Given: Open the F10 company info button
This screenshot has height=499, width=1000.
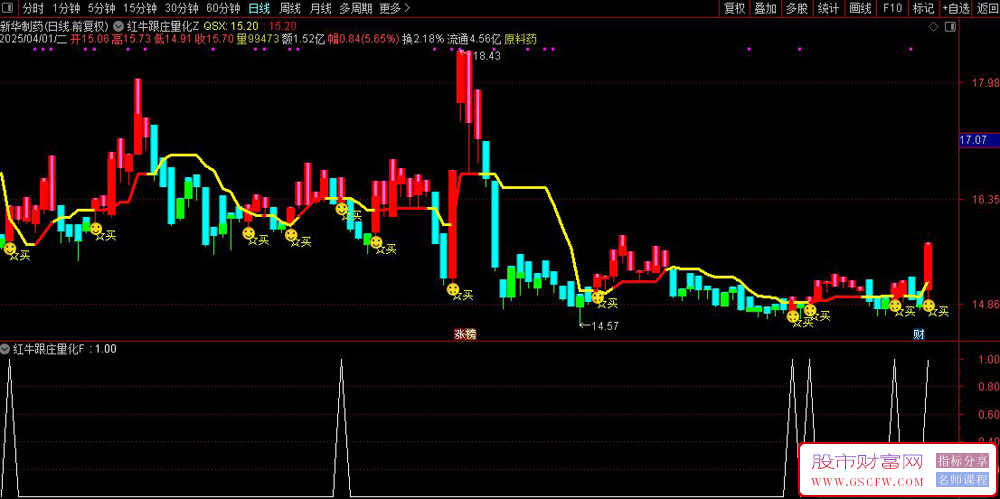Looking at the screenshot, I should [x=892, y=8].
